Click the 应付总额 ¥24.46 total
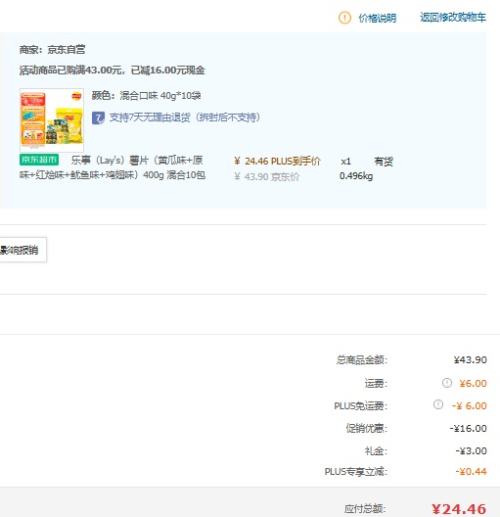The height and width of the screenshot is (517, 500). click(459, 509)
